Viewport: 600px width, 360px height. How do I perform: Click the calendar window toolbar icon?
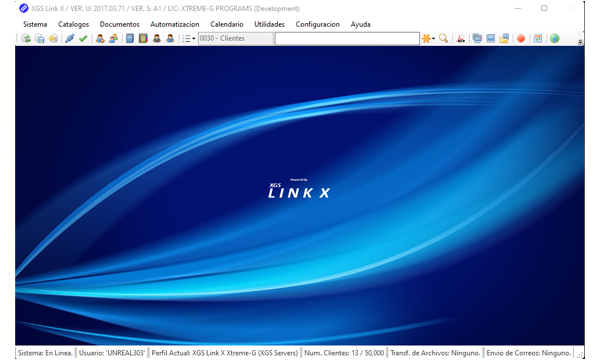(x=538, y=38)
